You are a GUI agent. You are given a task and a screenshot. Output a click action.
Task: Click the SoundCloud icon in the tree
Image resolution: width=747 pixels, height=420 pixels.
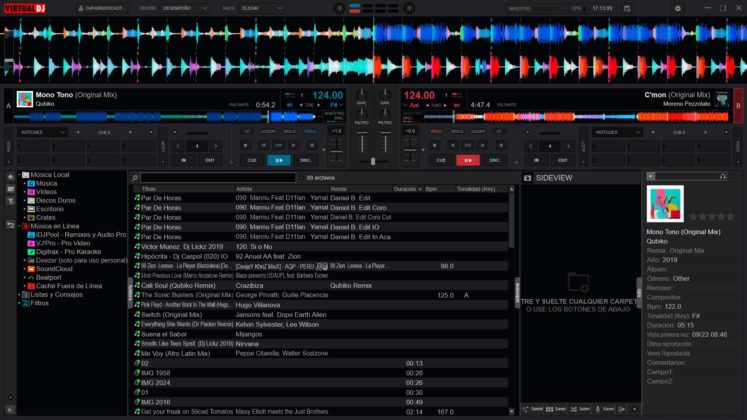point(31,269)
